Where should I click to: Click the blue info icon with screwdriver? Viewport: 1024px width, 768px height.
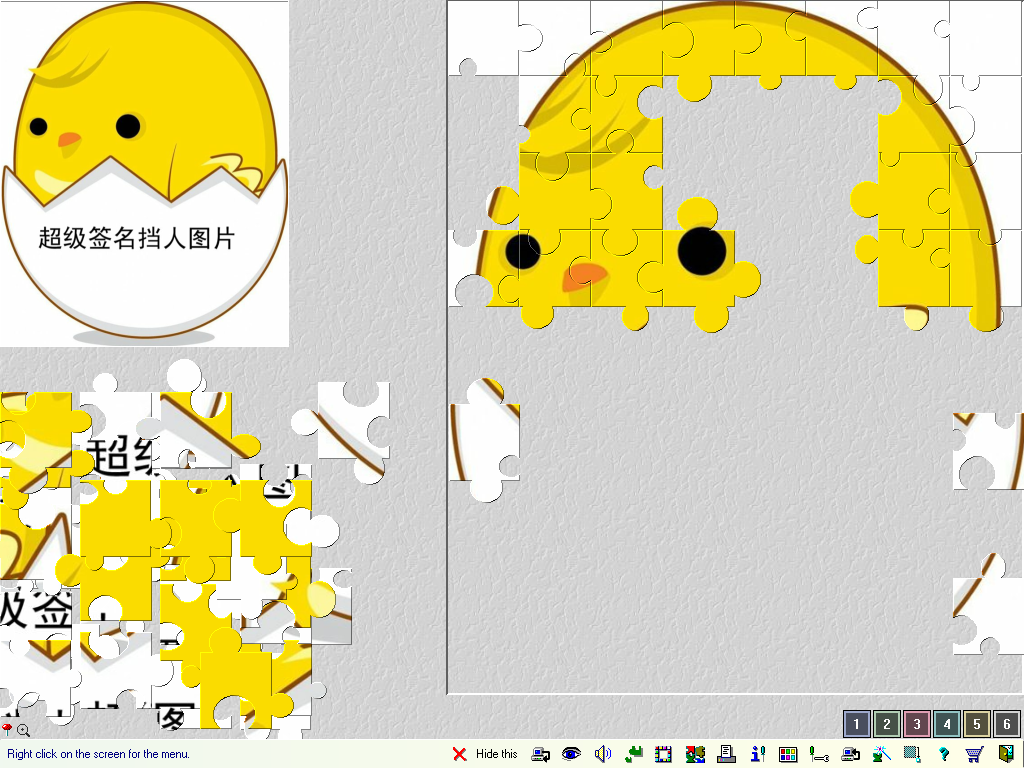[x=758, y=754]
